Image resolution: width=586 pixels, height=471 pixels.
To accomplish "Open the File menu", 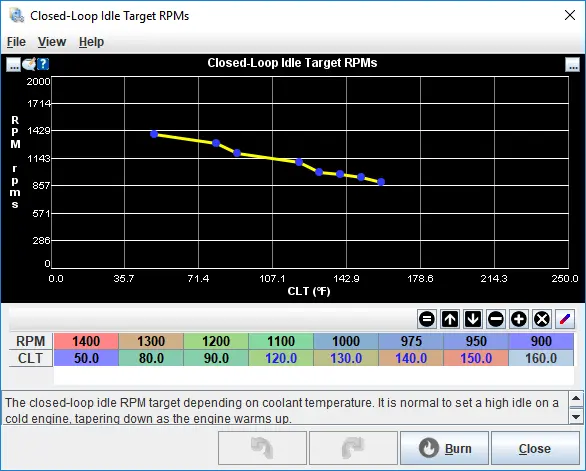I will [x=16, y=42].
